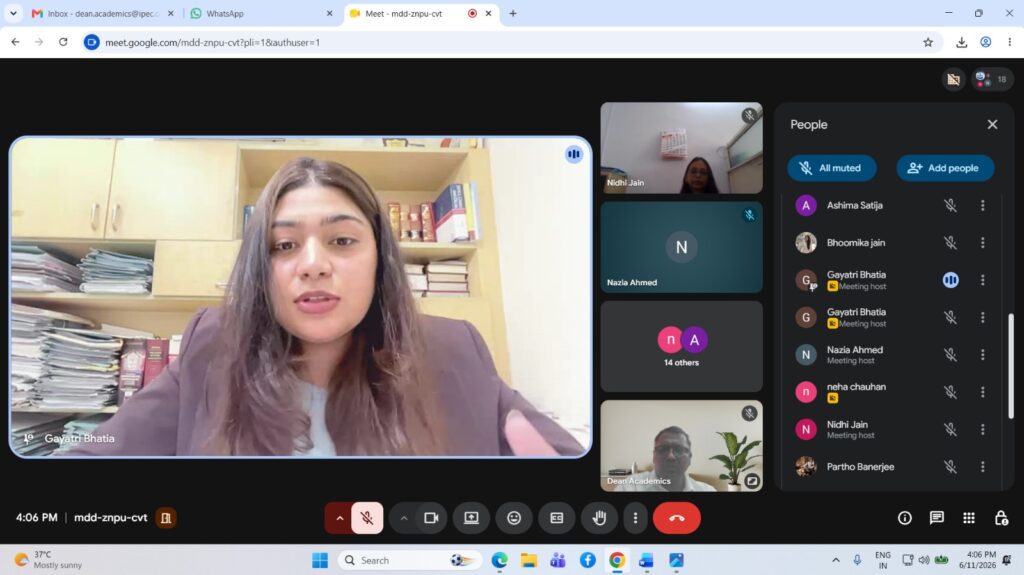Open the activities grid icon
The height and width of the screenshot is (575, 1024).
(968, 518)
